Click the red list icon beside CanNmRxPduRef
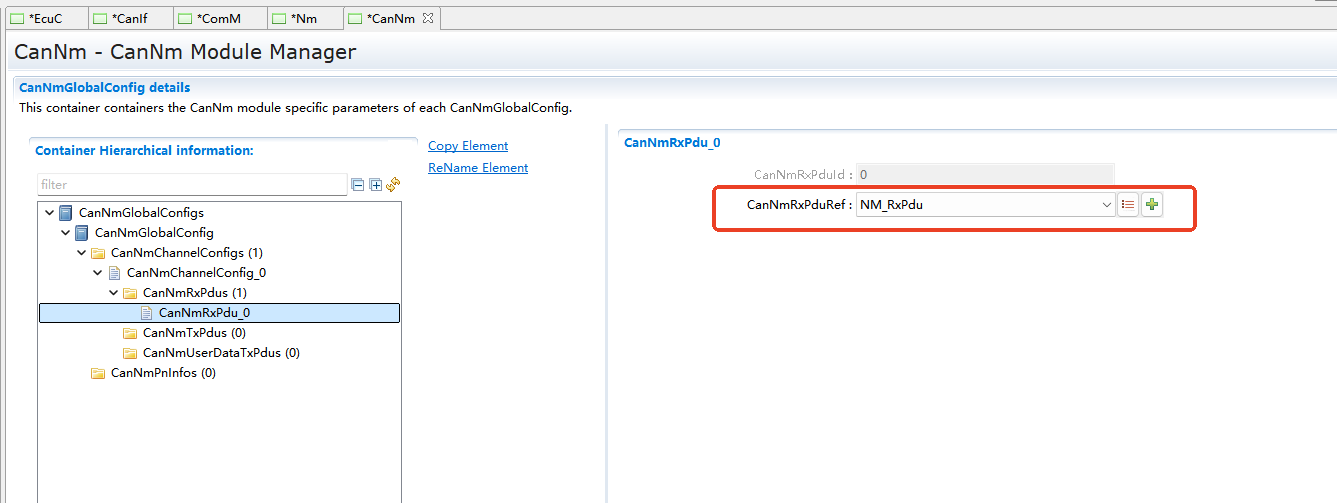Screen dimensions: 1337x503 [x=1128, y=205]
